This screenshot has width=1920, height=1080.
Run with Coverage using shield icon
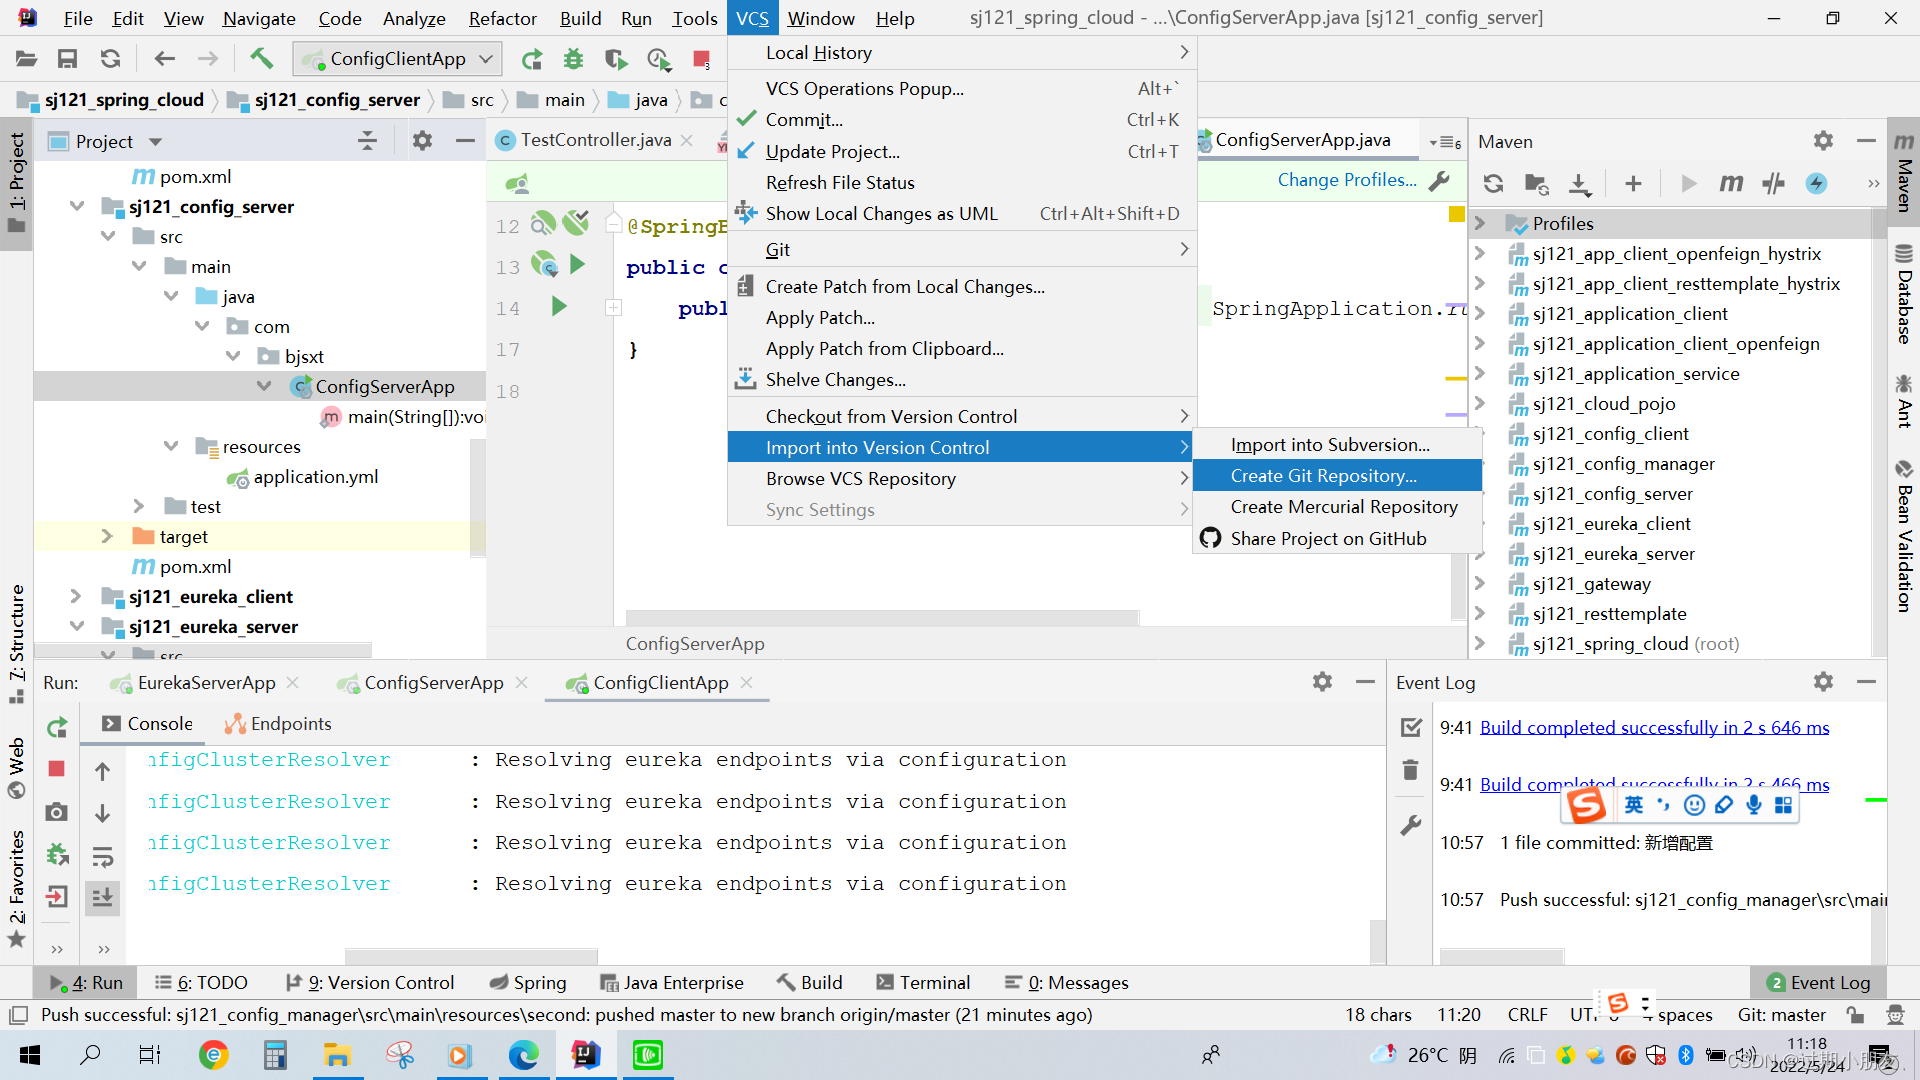point(615,59)
